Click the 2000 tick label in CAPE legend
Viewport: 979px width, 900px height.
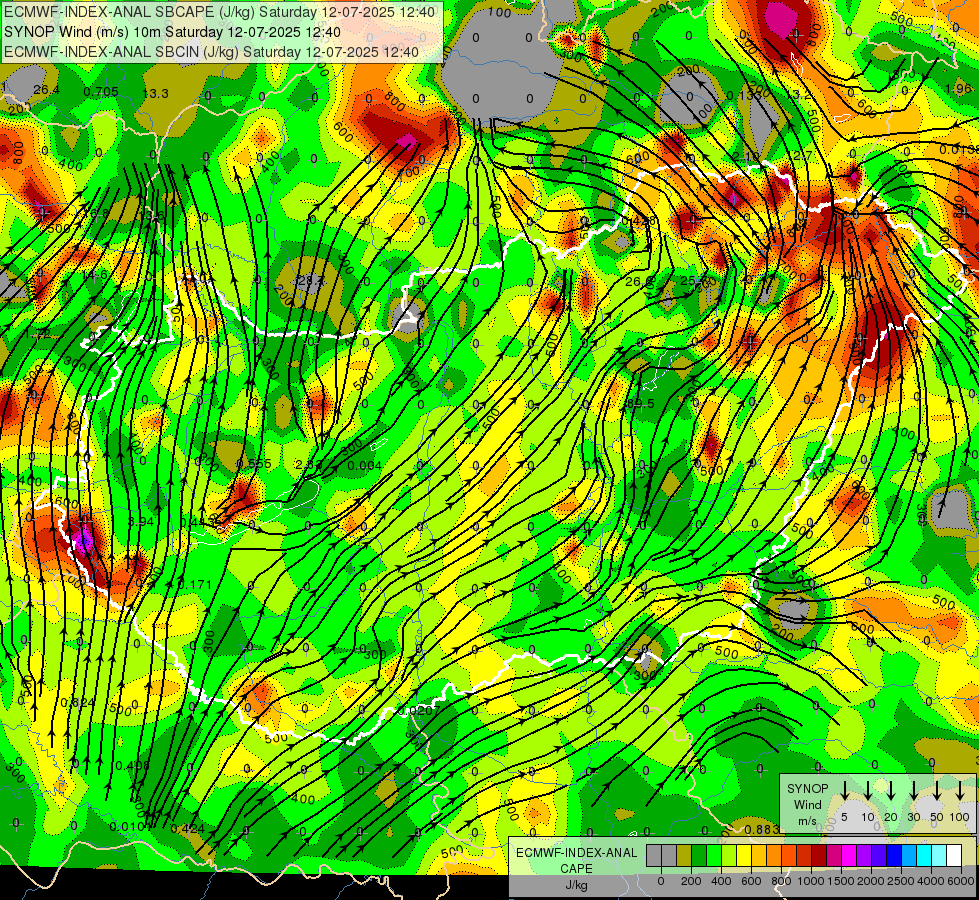(870, 881)
